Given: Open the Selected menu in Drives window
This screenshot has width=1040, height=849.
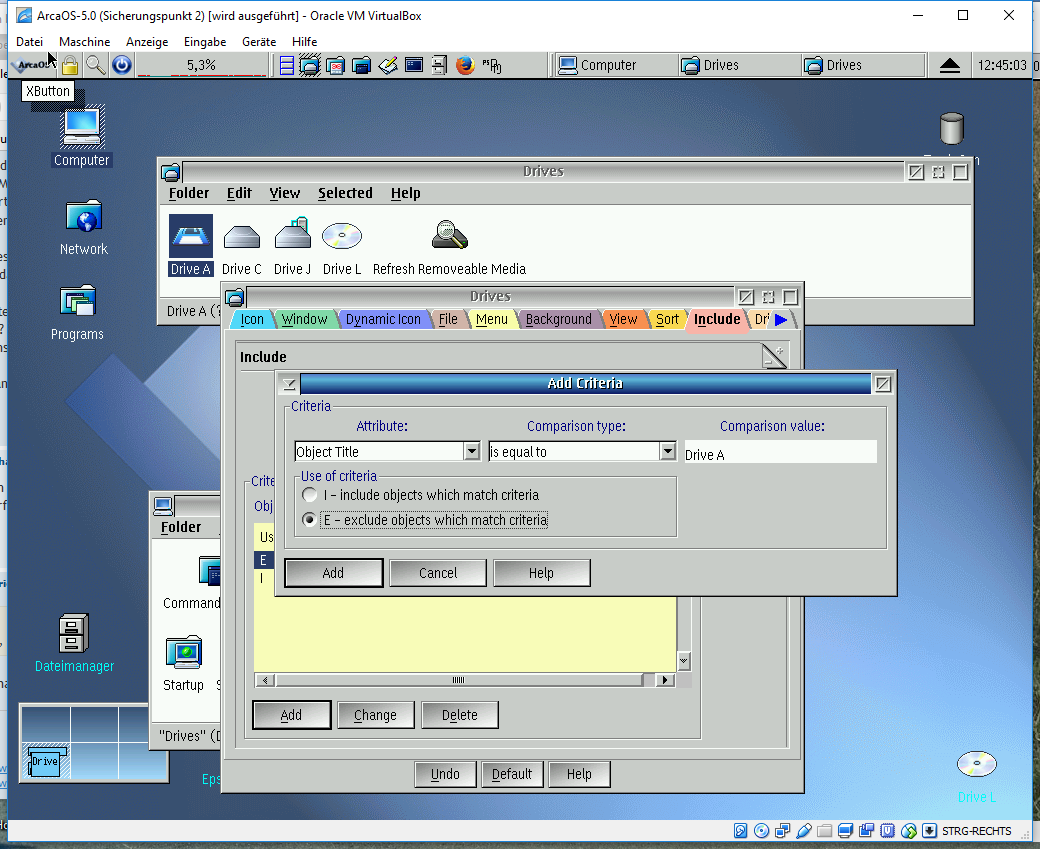Looking at the screenshot, I should 345,193.
